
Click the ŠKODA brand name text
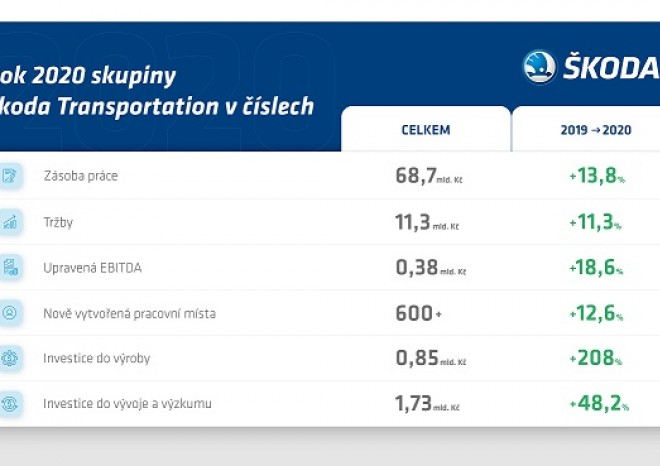coord(612,68)
